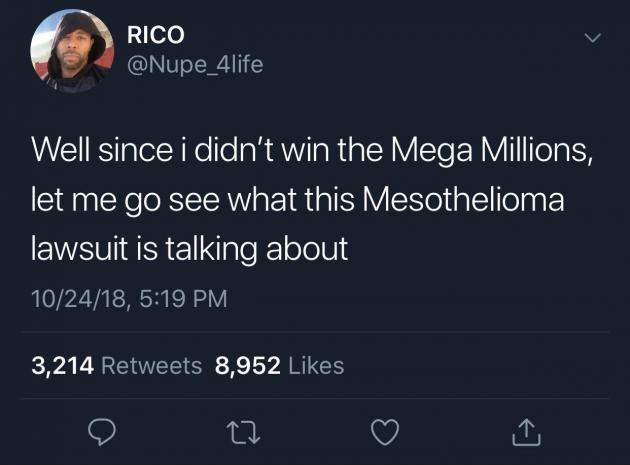
Task: Click the opening words Well since
Action: (x=93, y=152)
